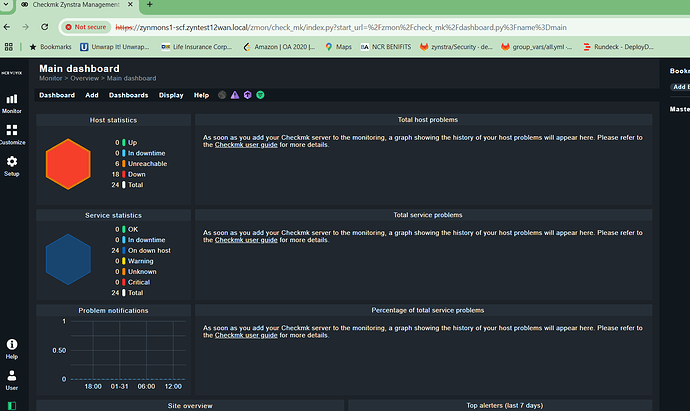Open the User menu in sidebar
690x411 pixels.
(x=12, y=380)
